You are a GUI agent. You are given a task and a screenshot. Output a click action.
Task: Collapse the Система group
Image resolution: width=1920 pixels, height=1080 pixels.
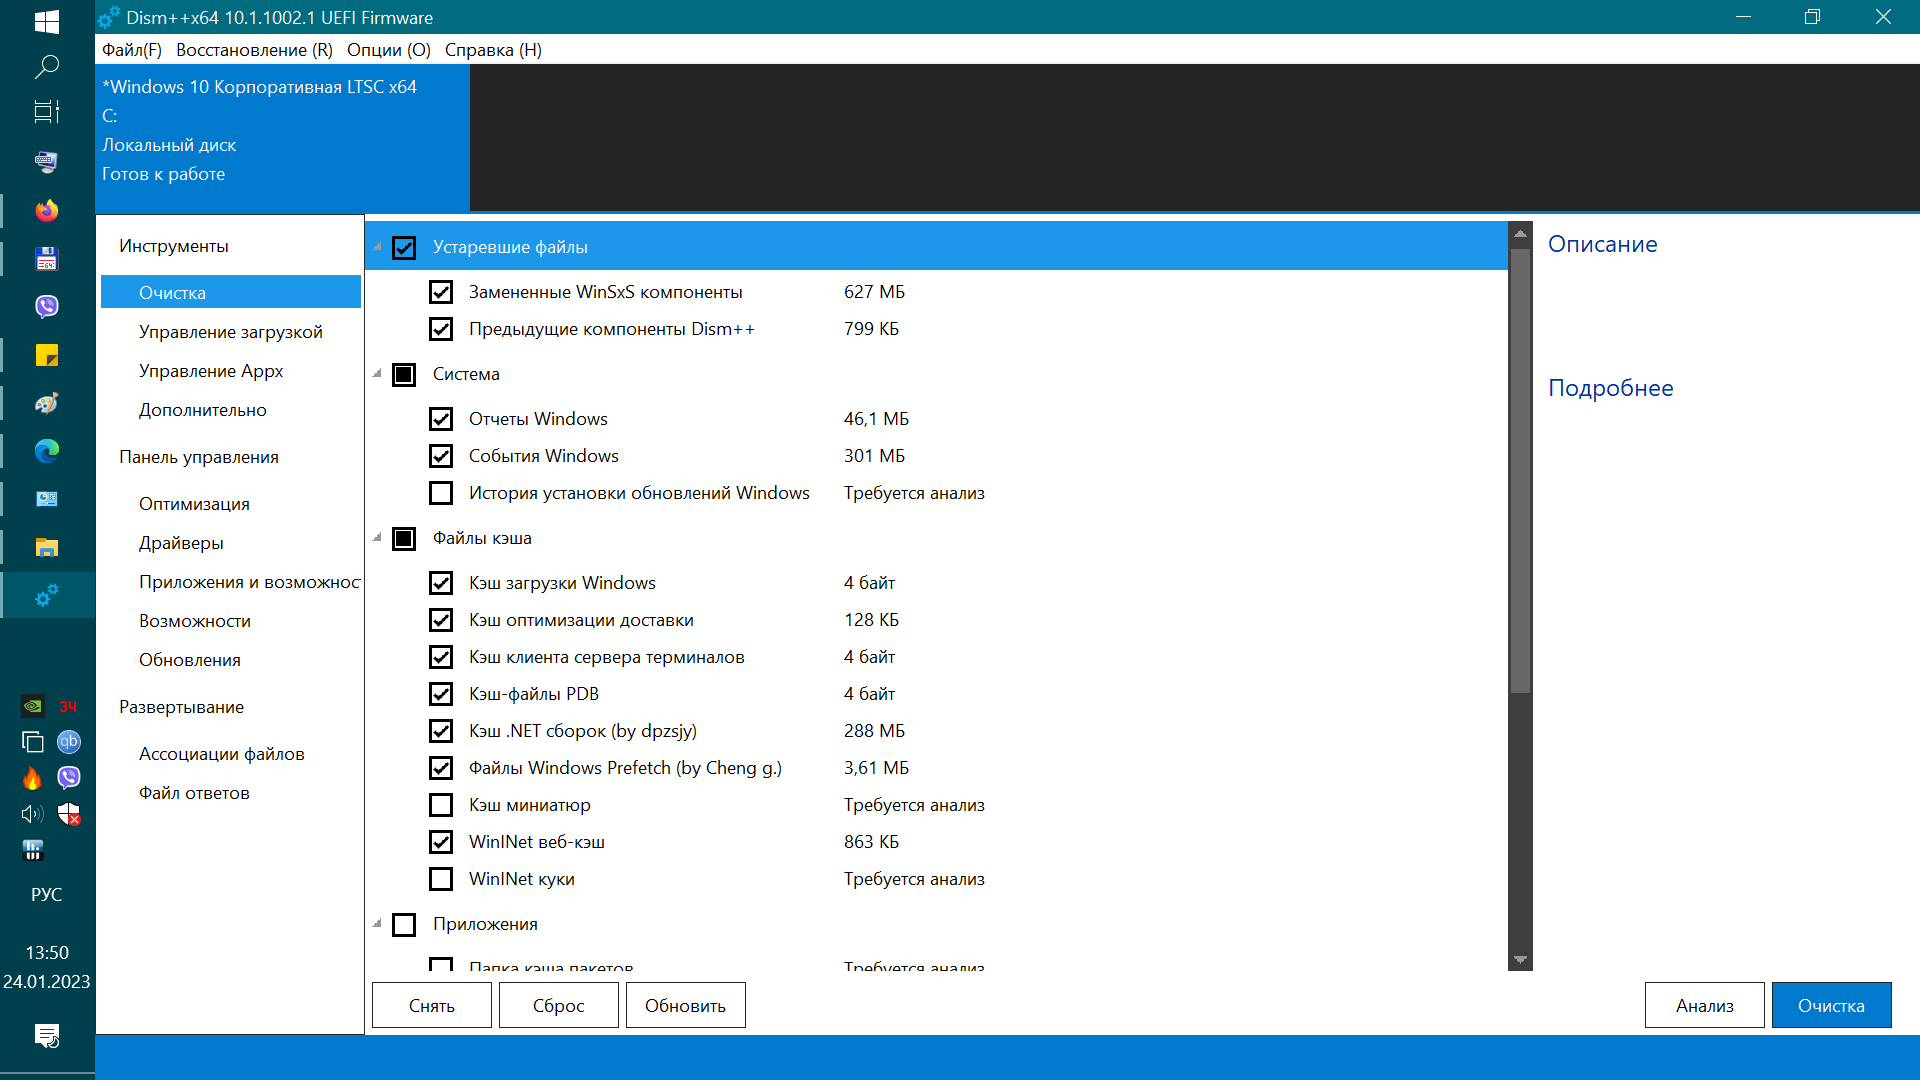(x=378, y=374)
